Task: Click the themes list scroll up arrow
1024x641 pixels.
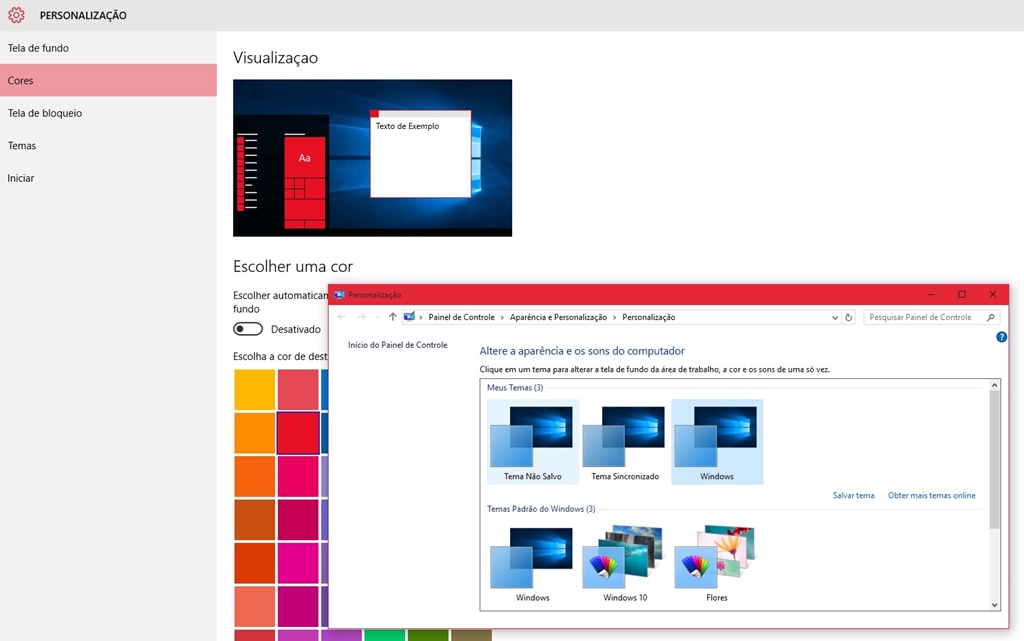Action: 994,385
